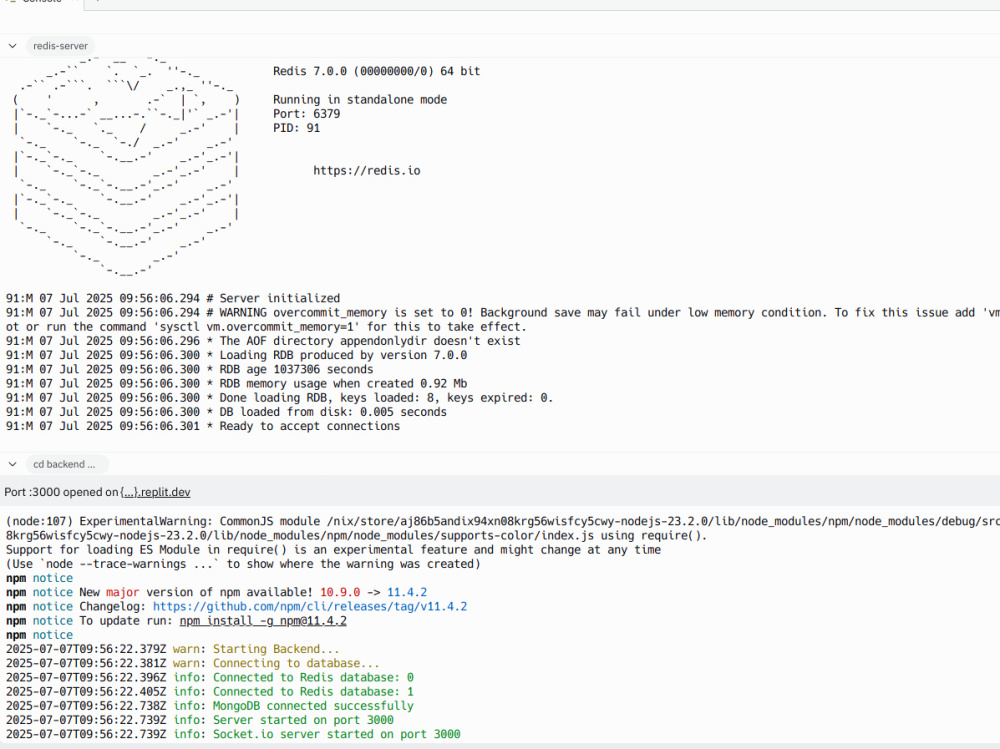Click the npm install -g npm@11.4.2 command

(263, 621)
